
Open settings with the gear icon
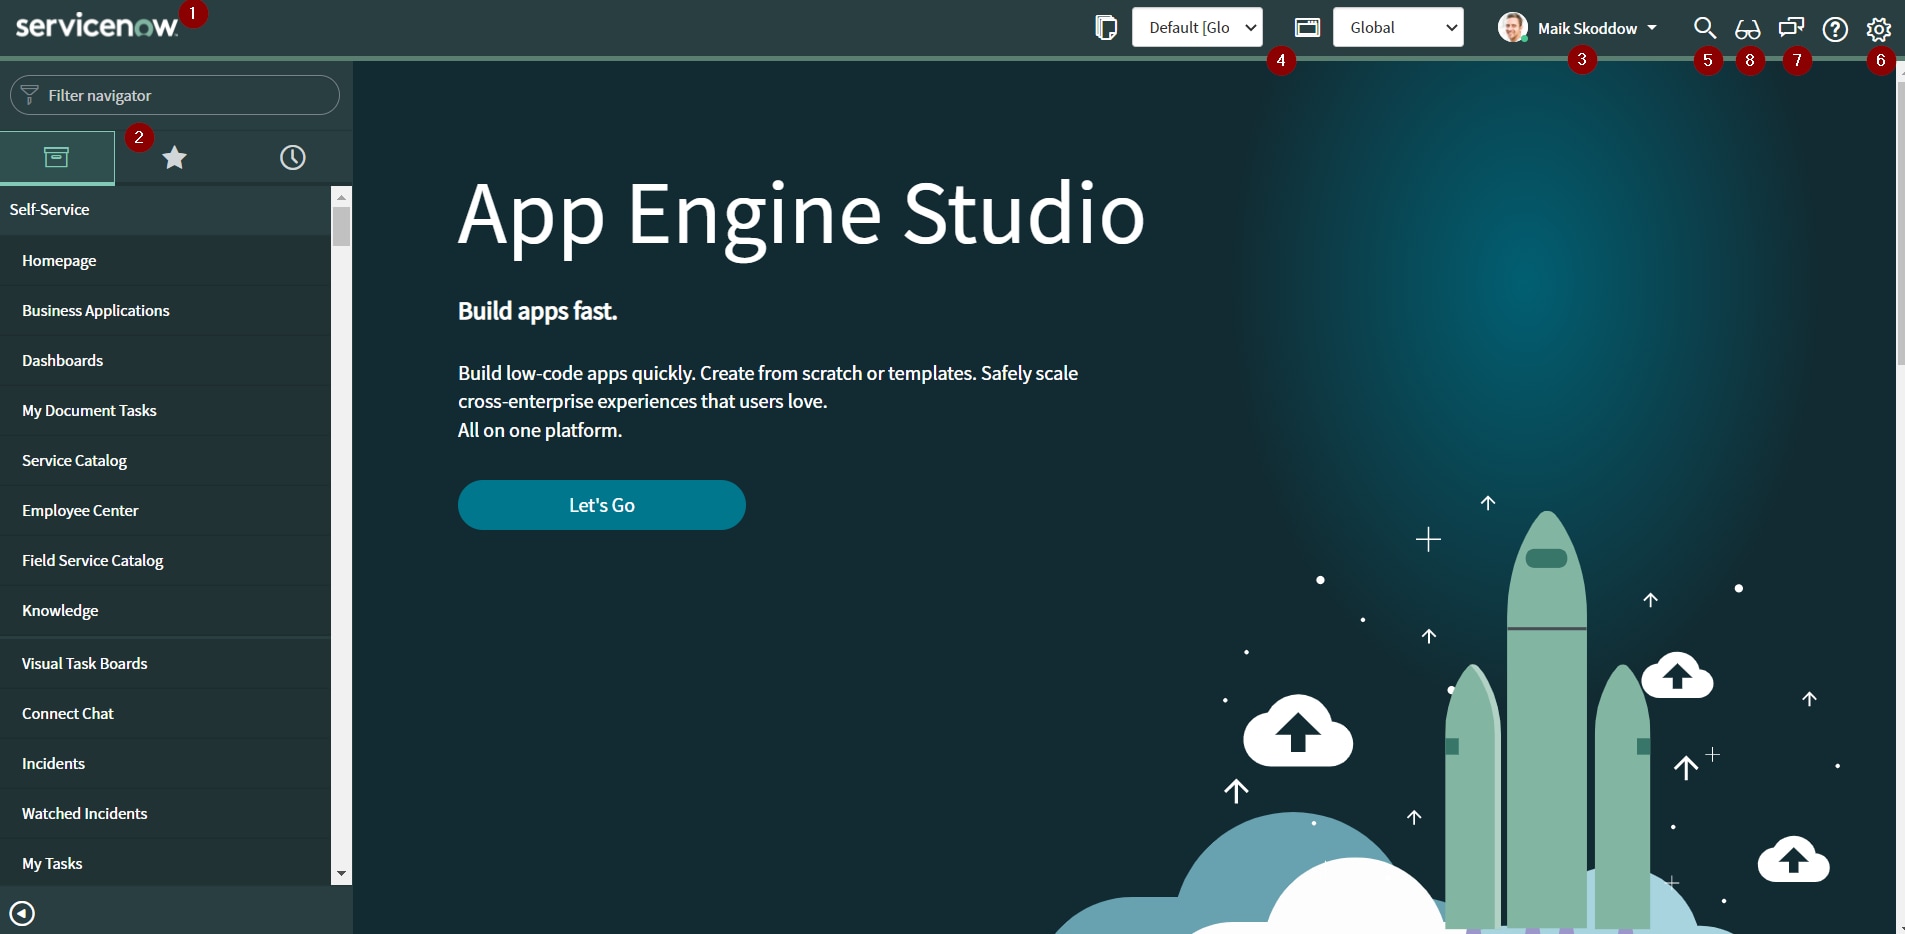1880,27
